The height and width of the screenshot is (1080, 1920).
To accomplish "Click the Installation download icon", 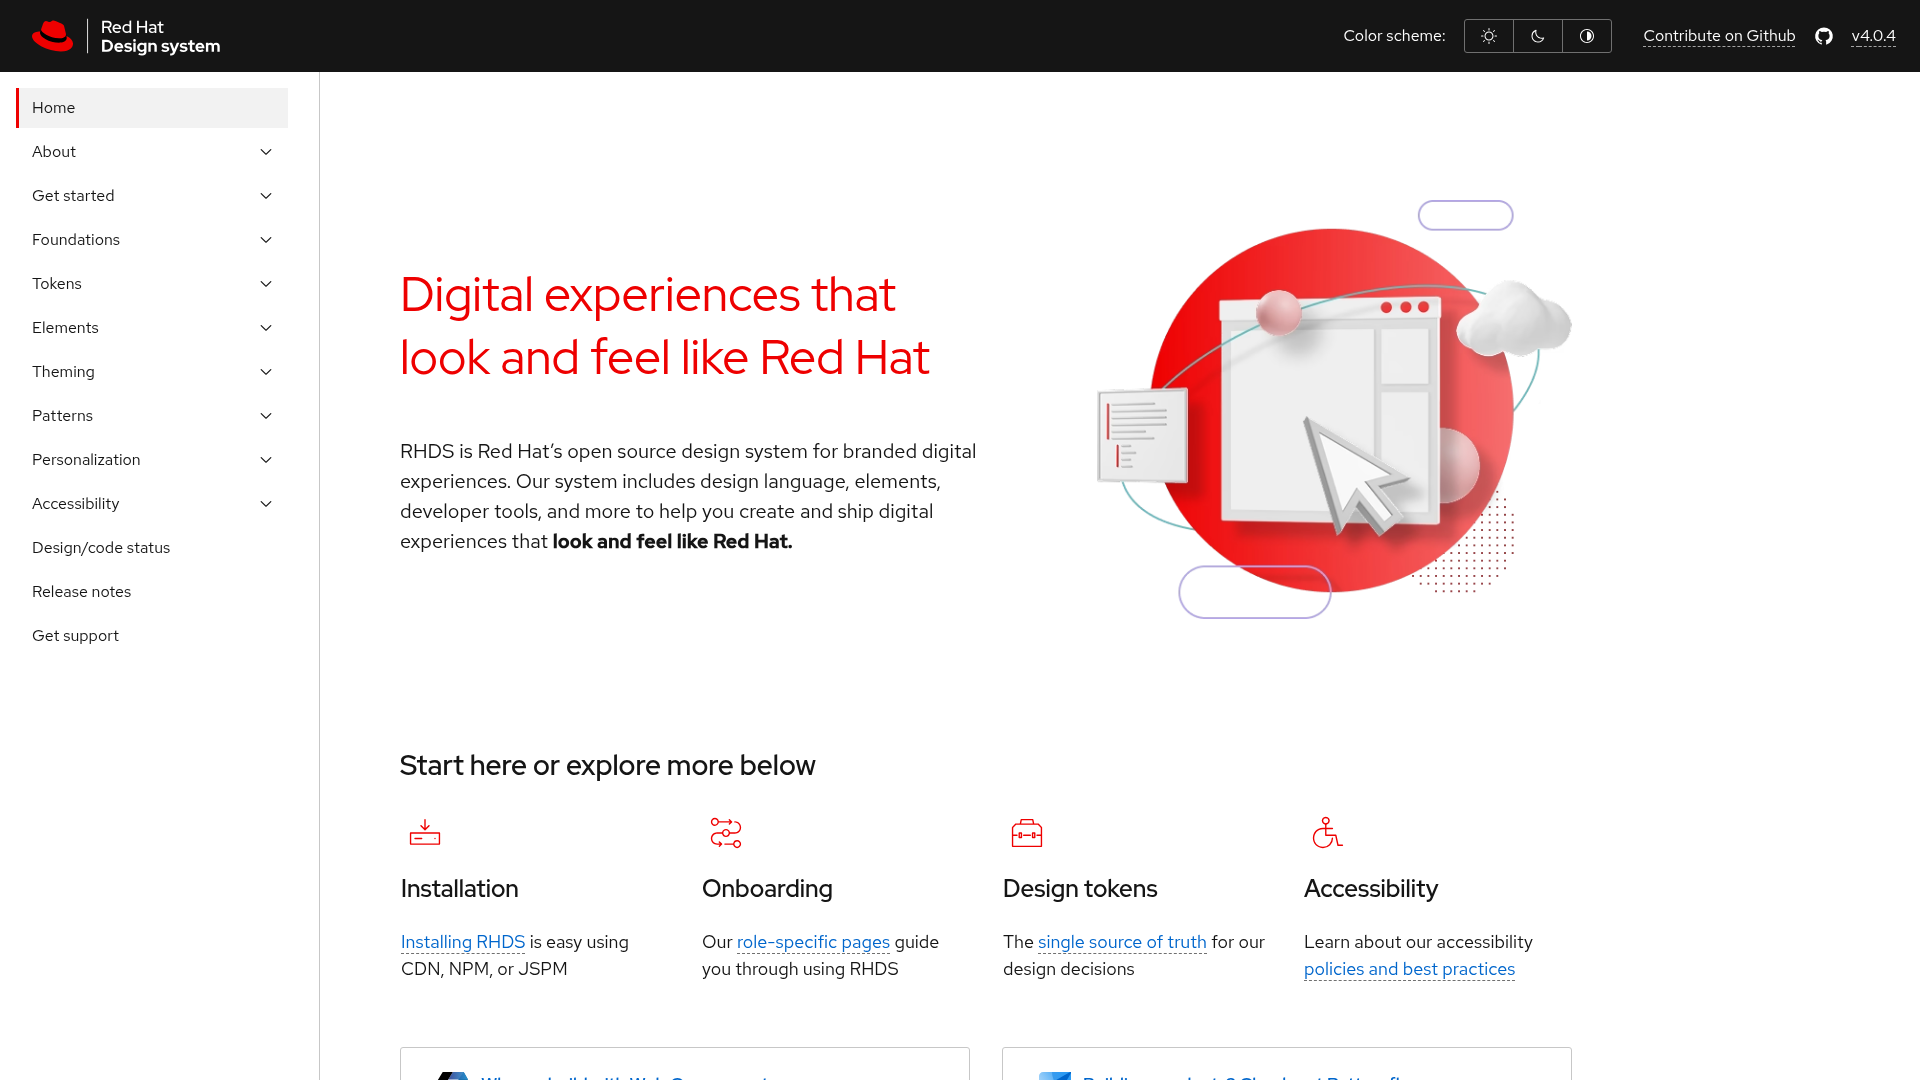I will pos(425,833).
